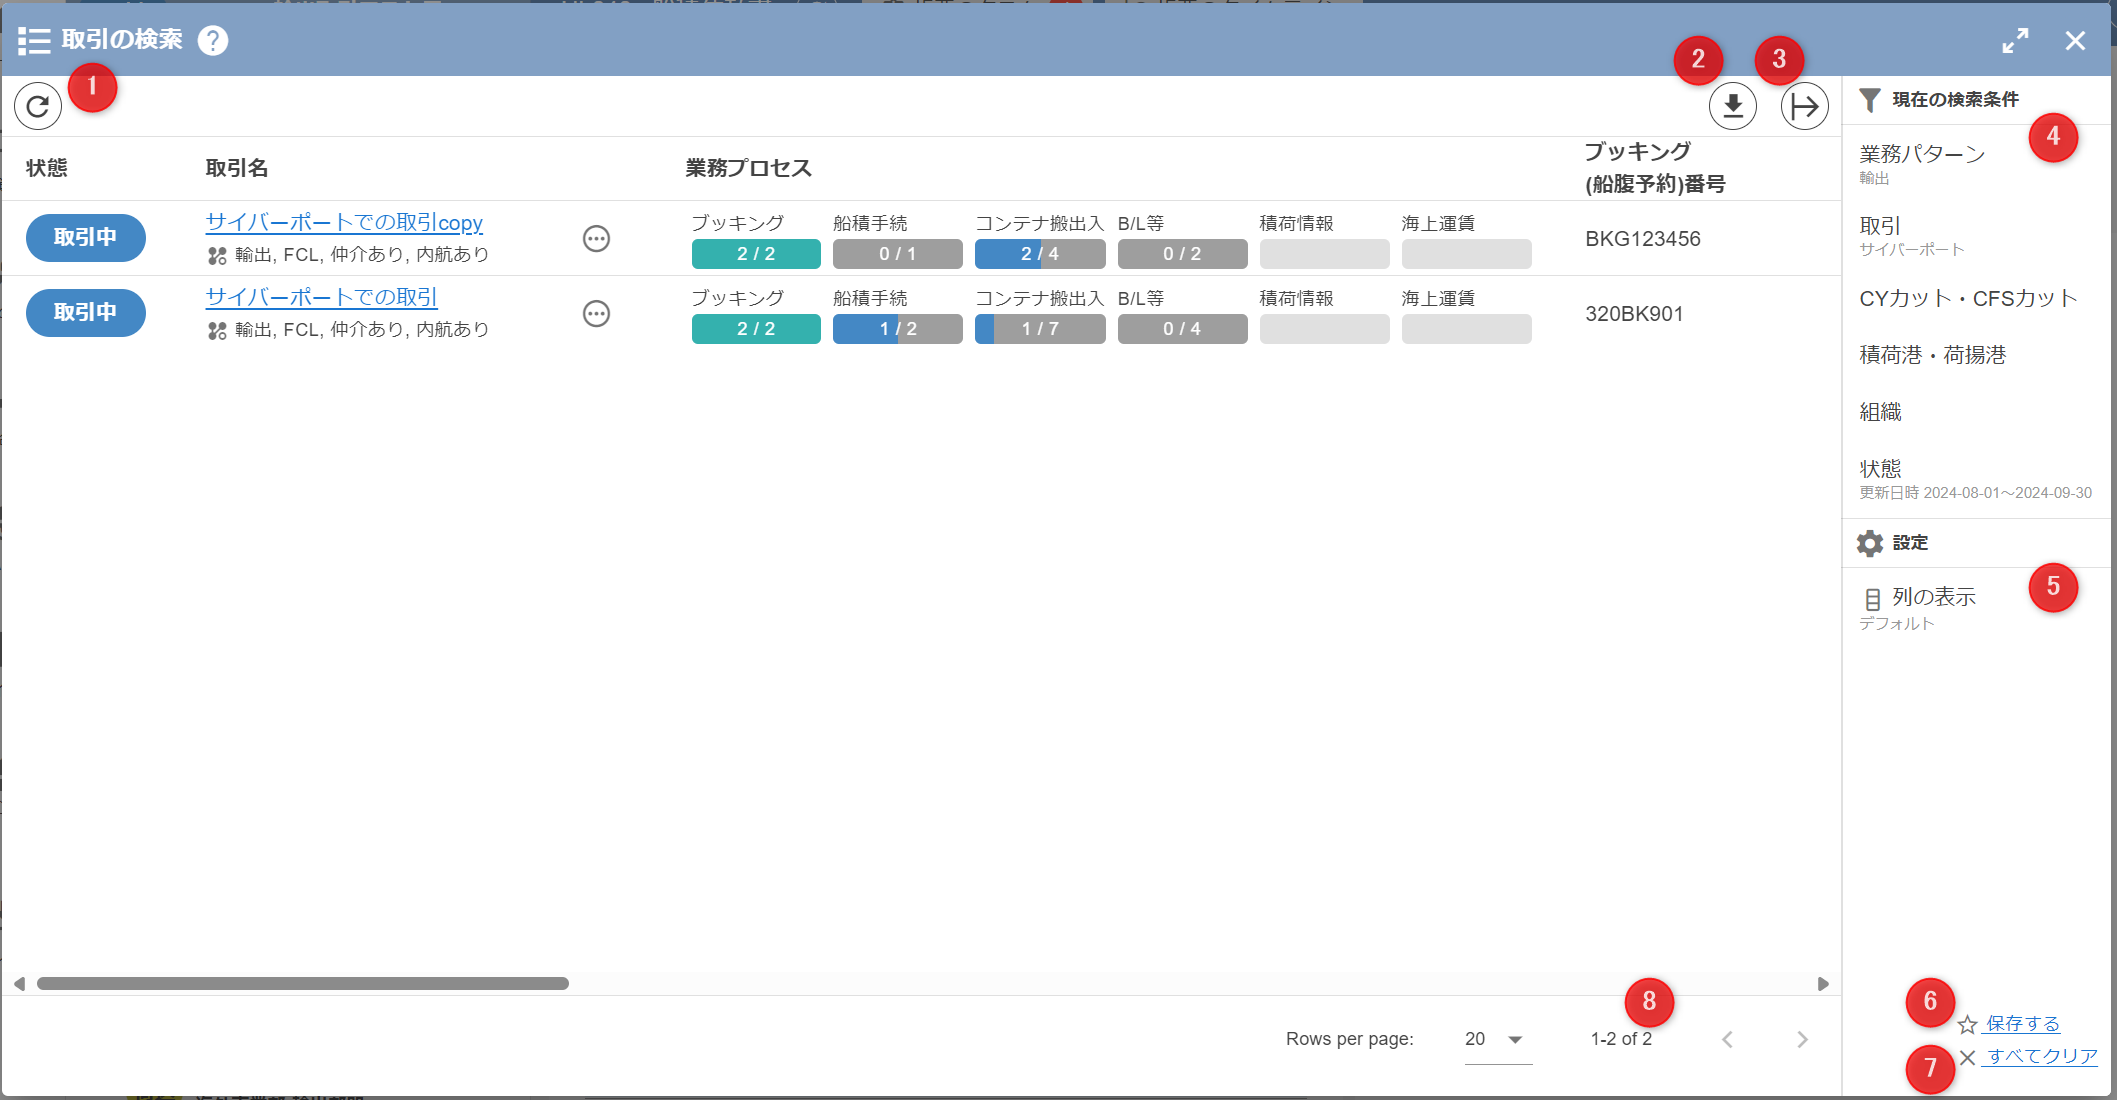Click すべてクリア to clear conditions
The image size is (2117, 1100).
pos(2041,1057)
